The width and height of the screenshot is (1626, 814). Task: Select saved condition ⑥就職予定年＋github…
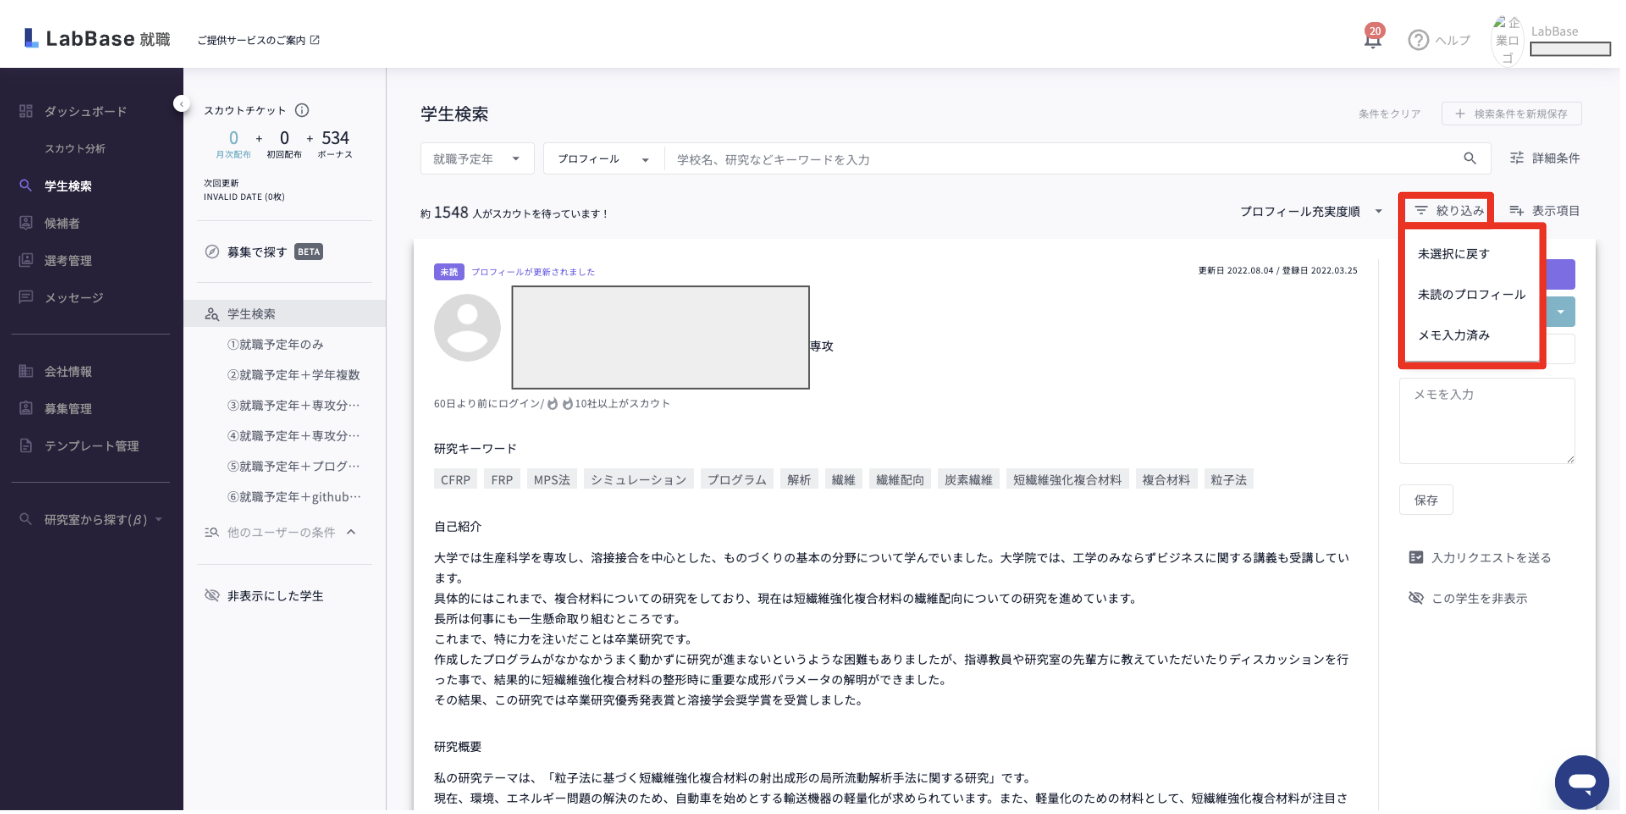coord(294,497)
